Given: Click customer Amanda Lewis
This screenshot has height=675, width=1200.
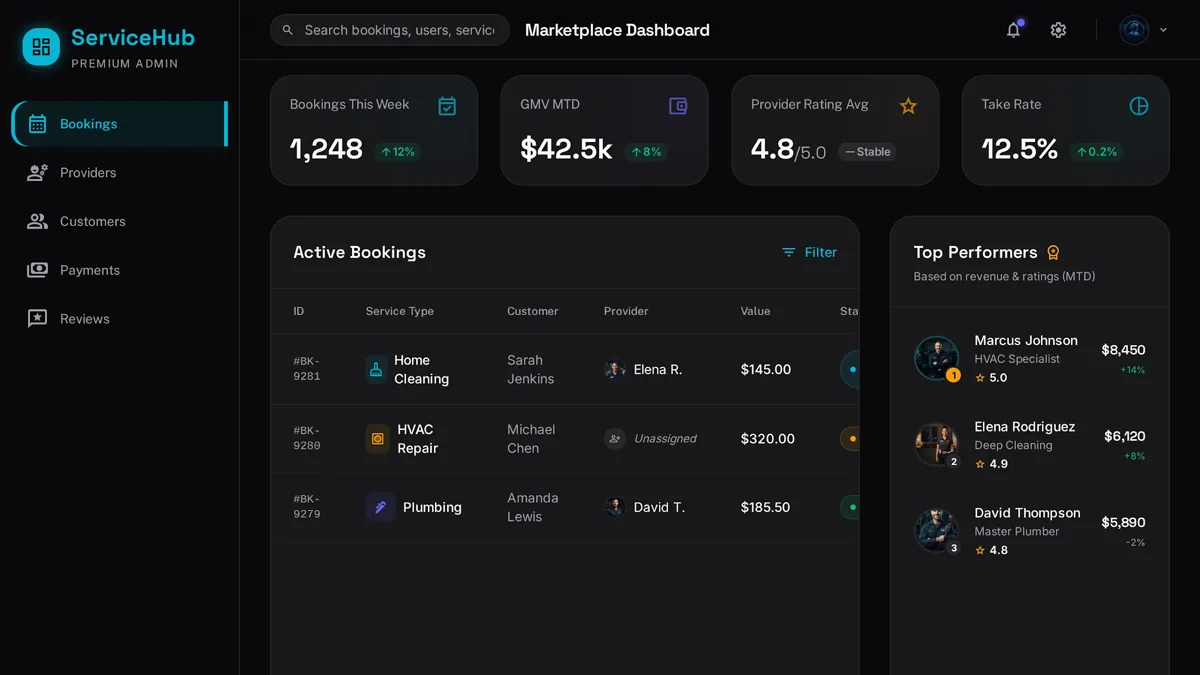Looking at the screenshot, I should [x=533, y=507].
